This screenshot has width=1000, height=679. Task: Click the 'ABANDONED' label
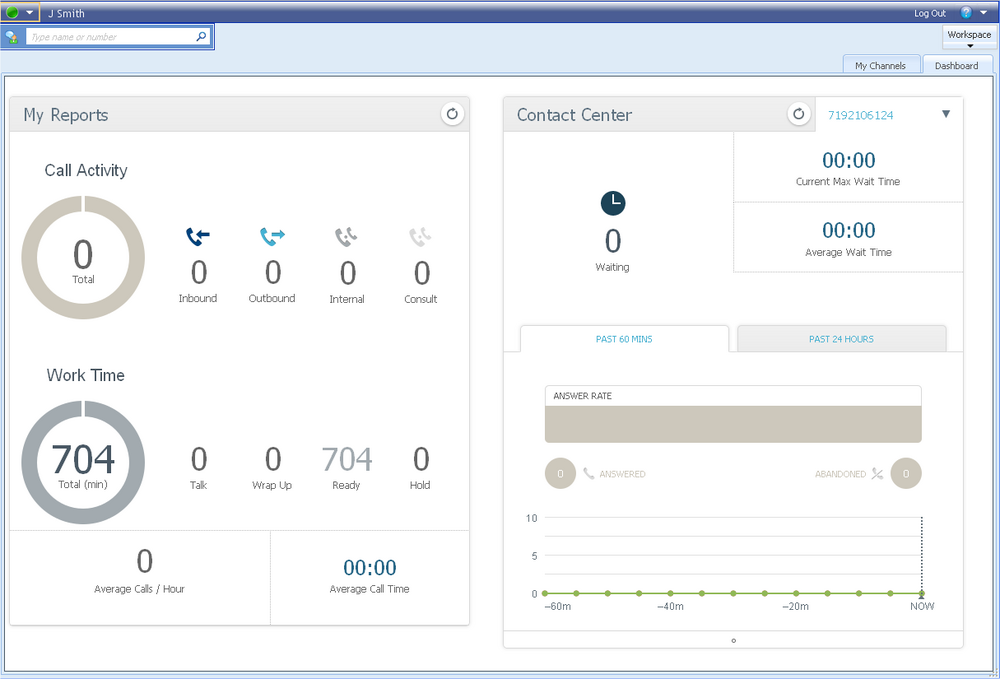[841, 474]
